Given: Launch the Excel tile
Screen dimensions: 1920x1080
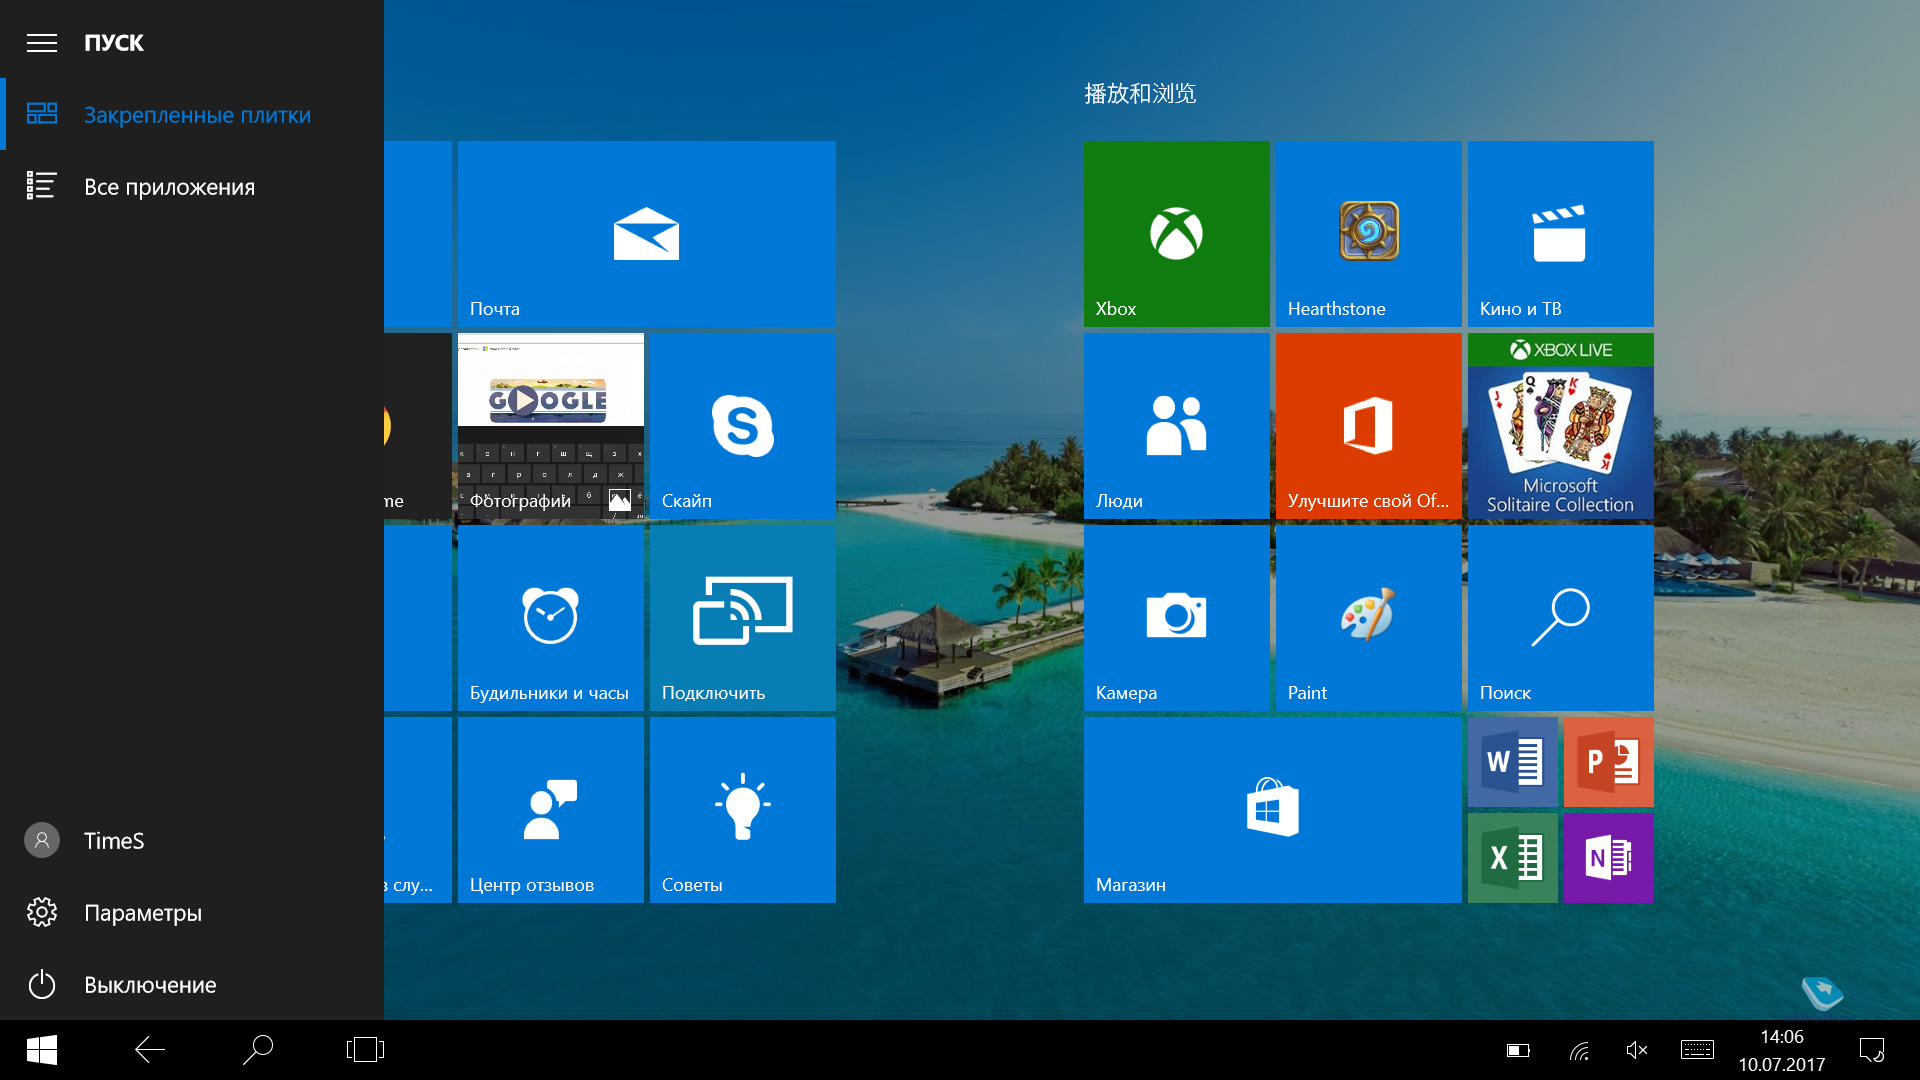Looking at the screenshot, I should click(x=1512, y=858).
